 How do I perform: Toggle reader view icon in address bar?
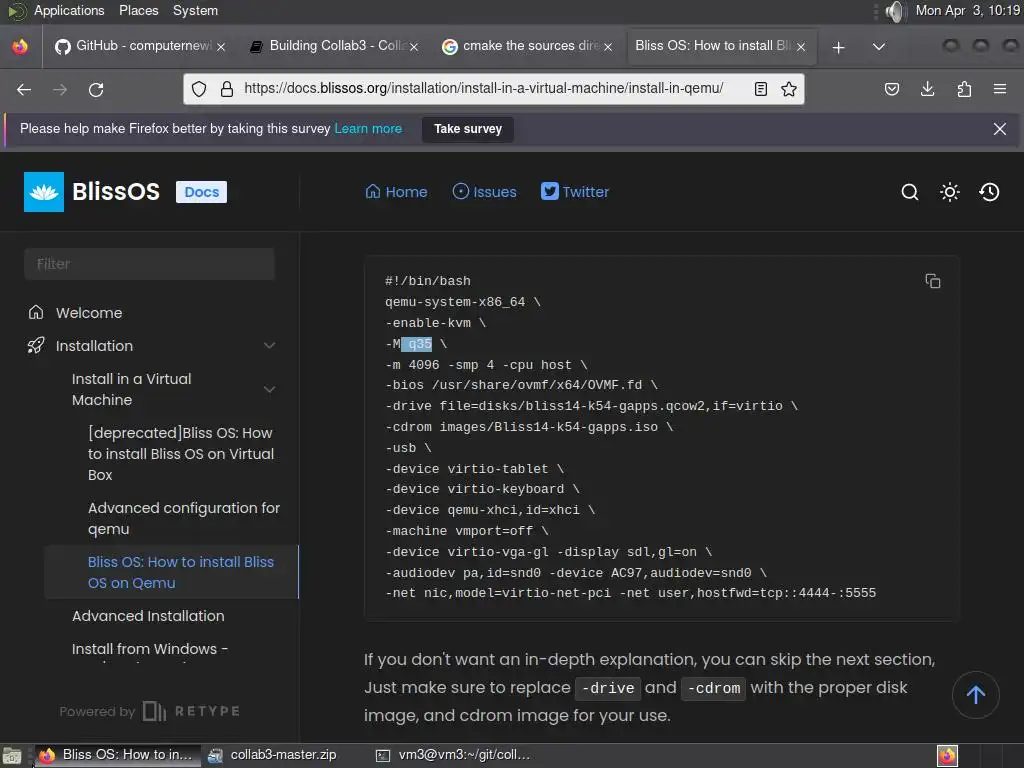(x=760, y=89)
